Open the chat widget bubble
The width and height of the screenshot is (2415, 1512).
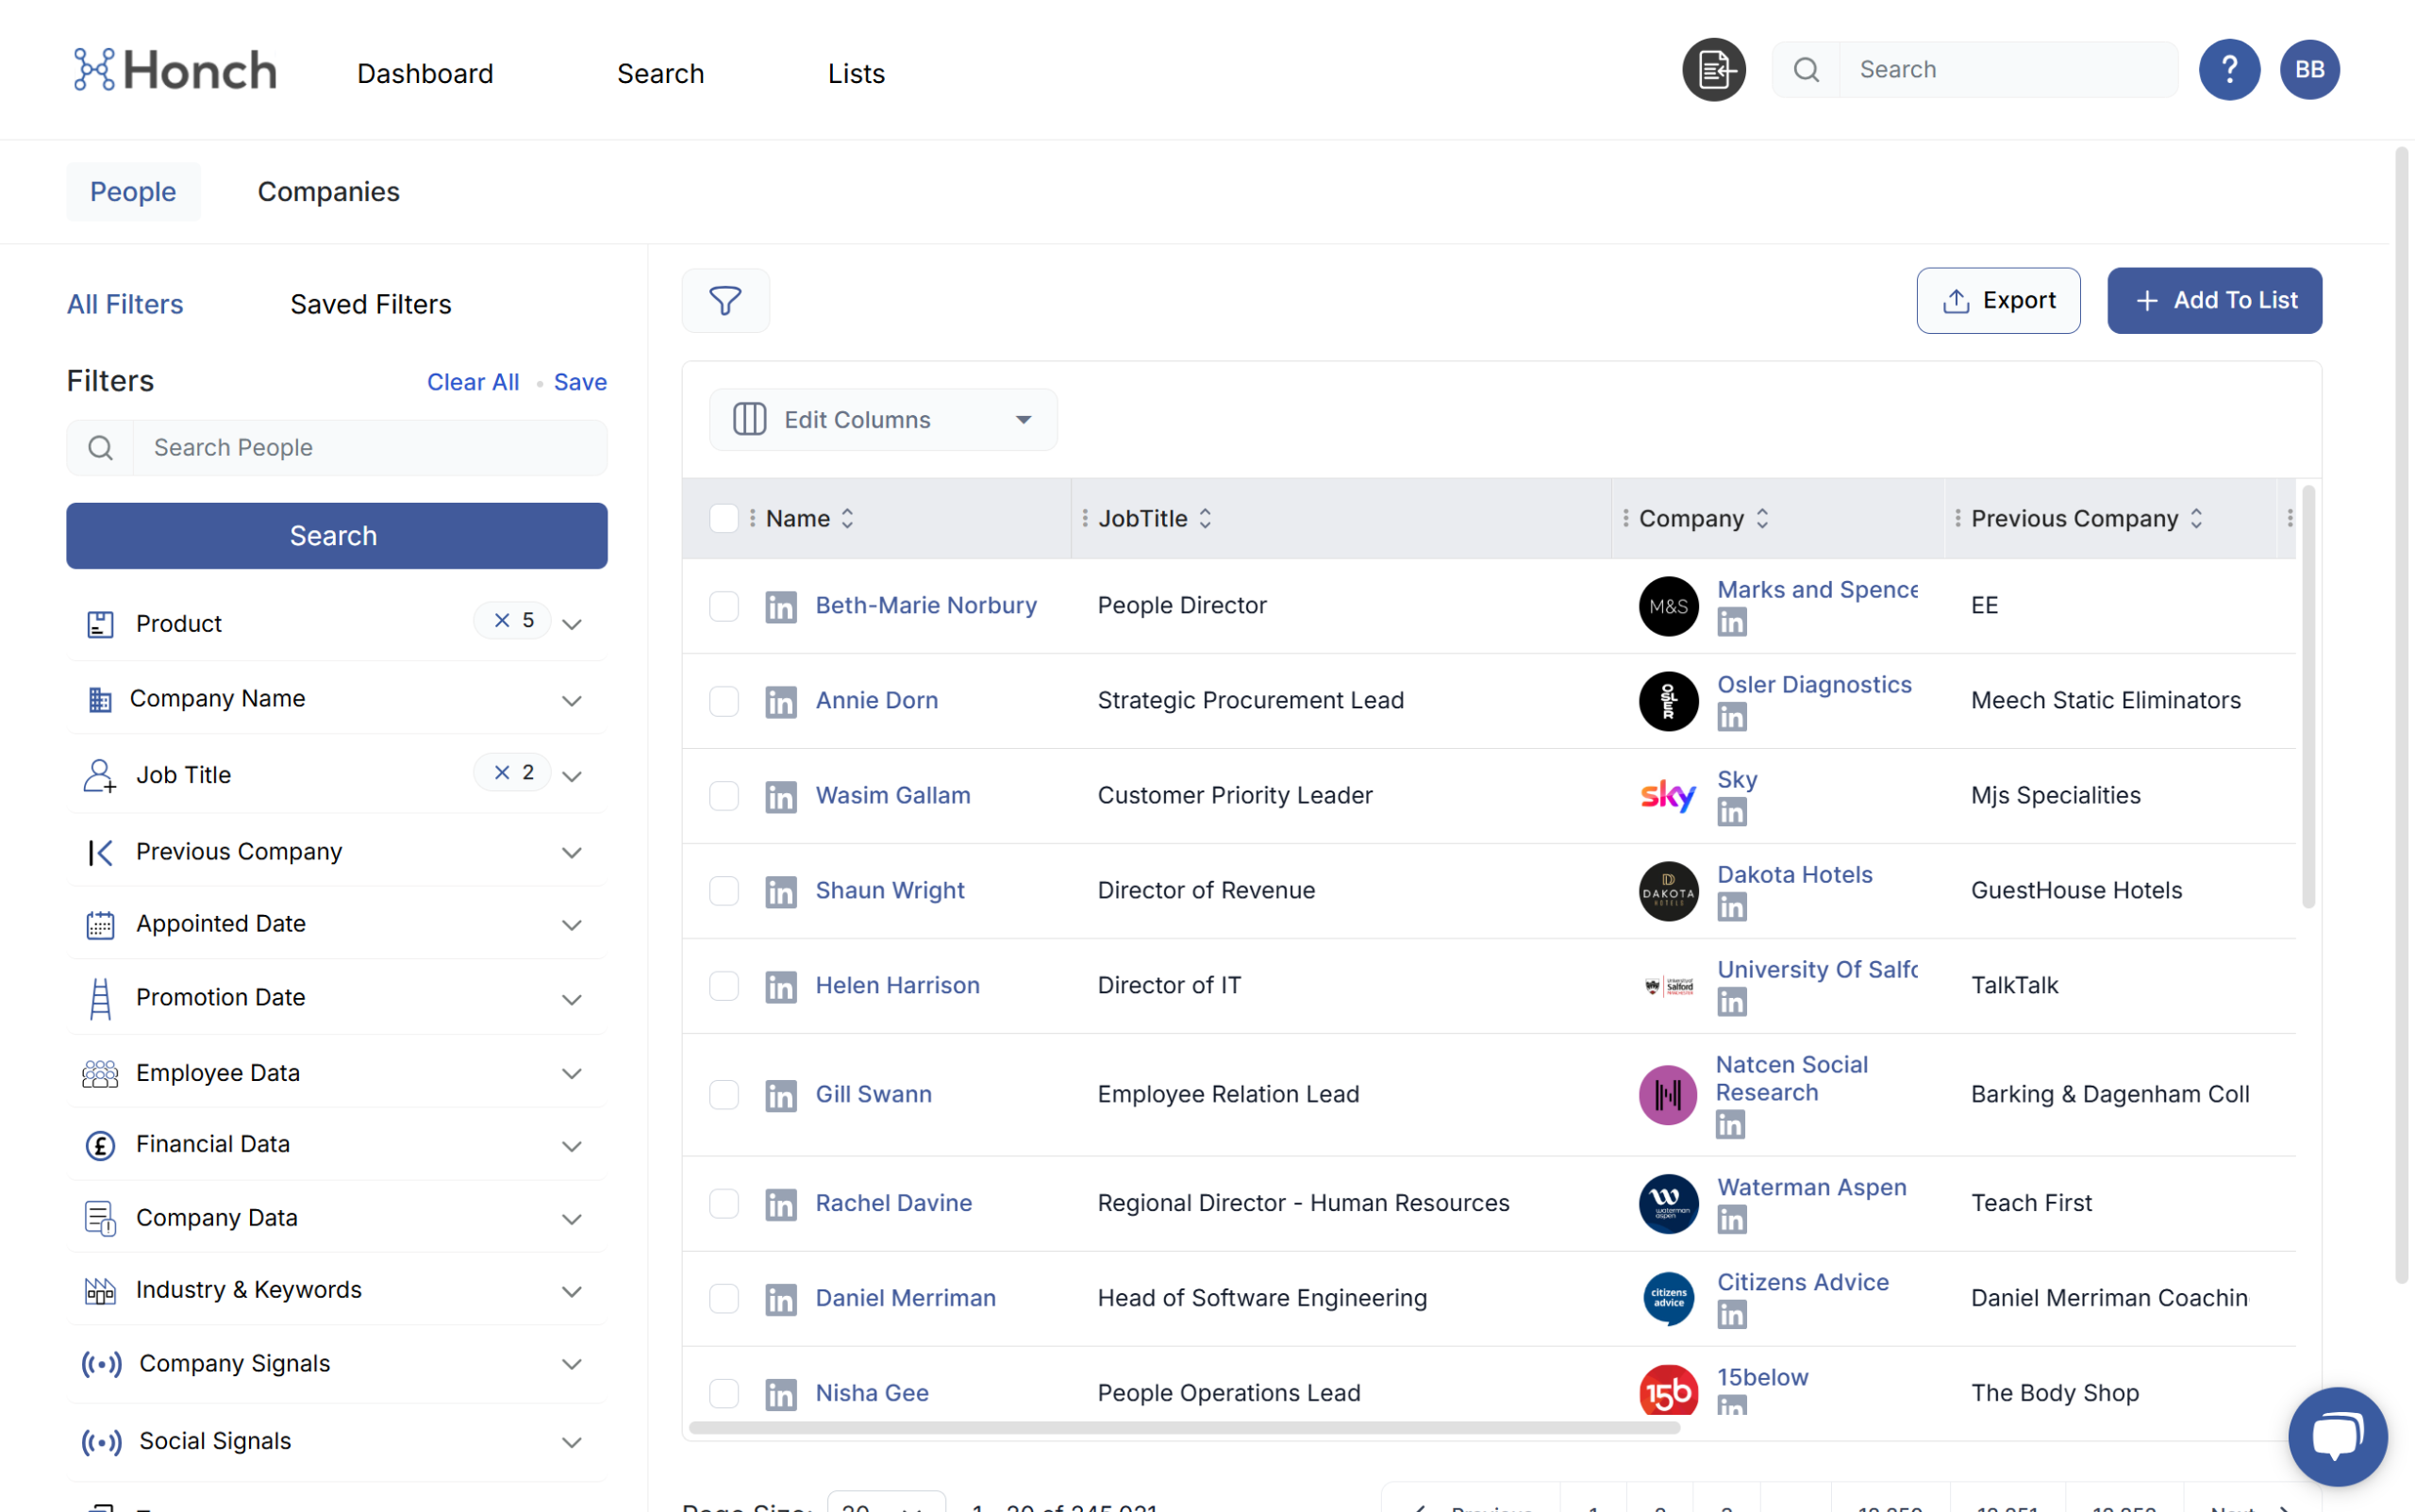[x=2336, y=1435]
